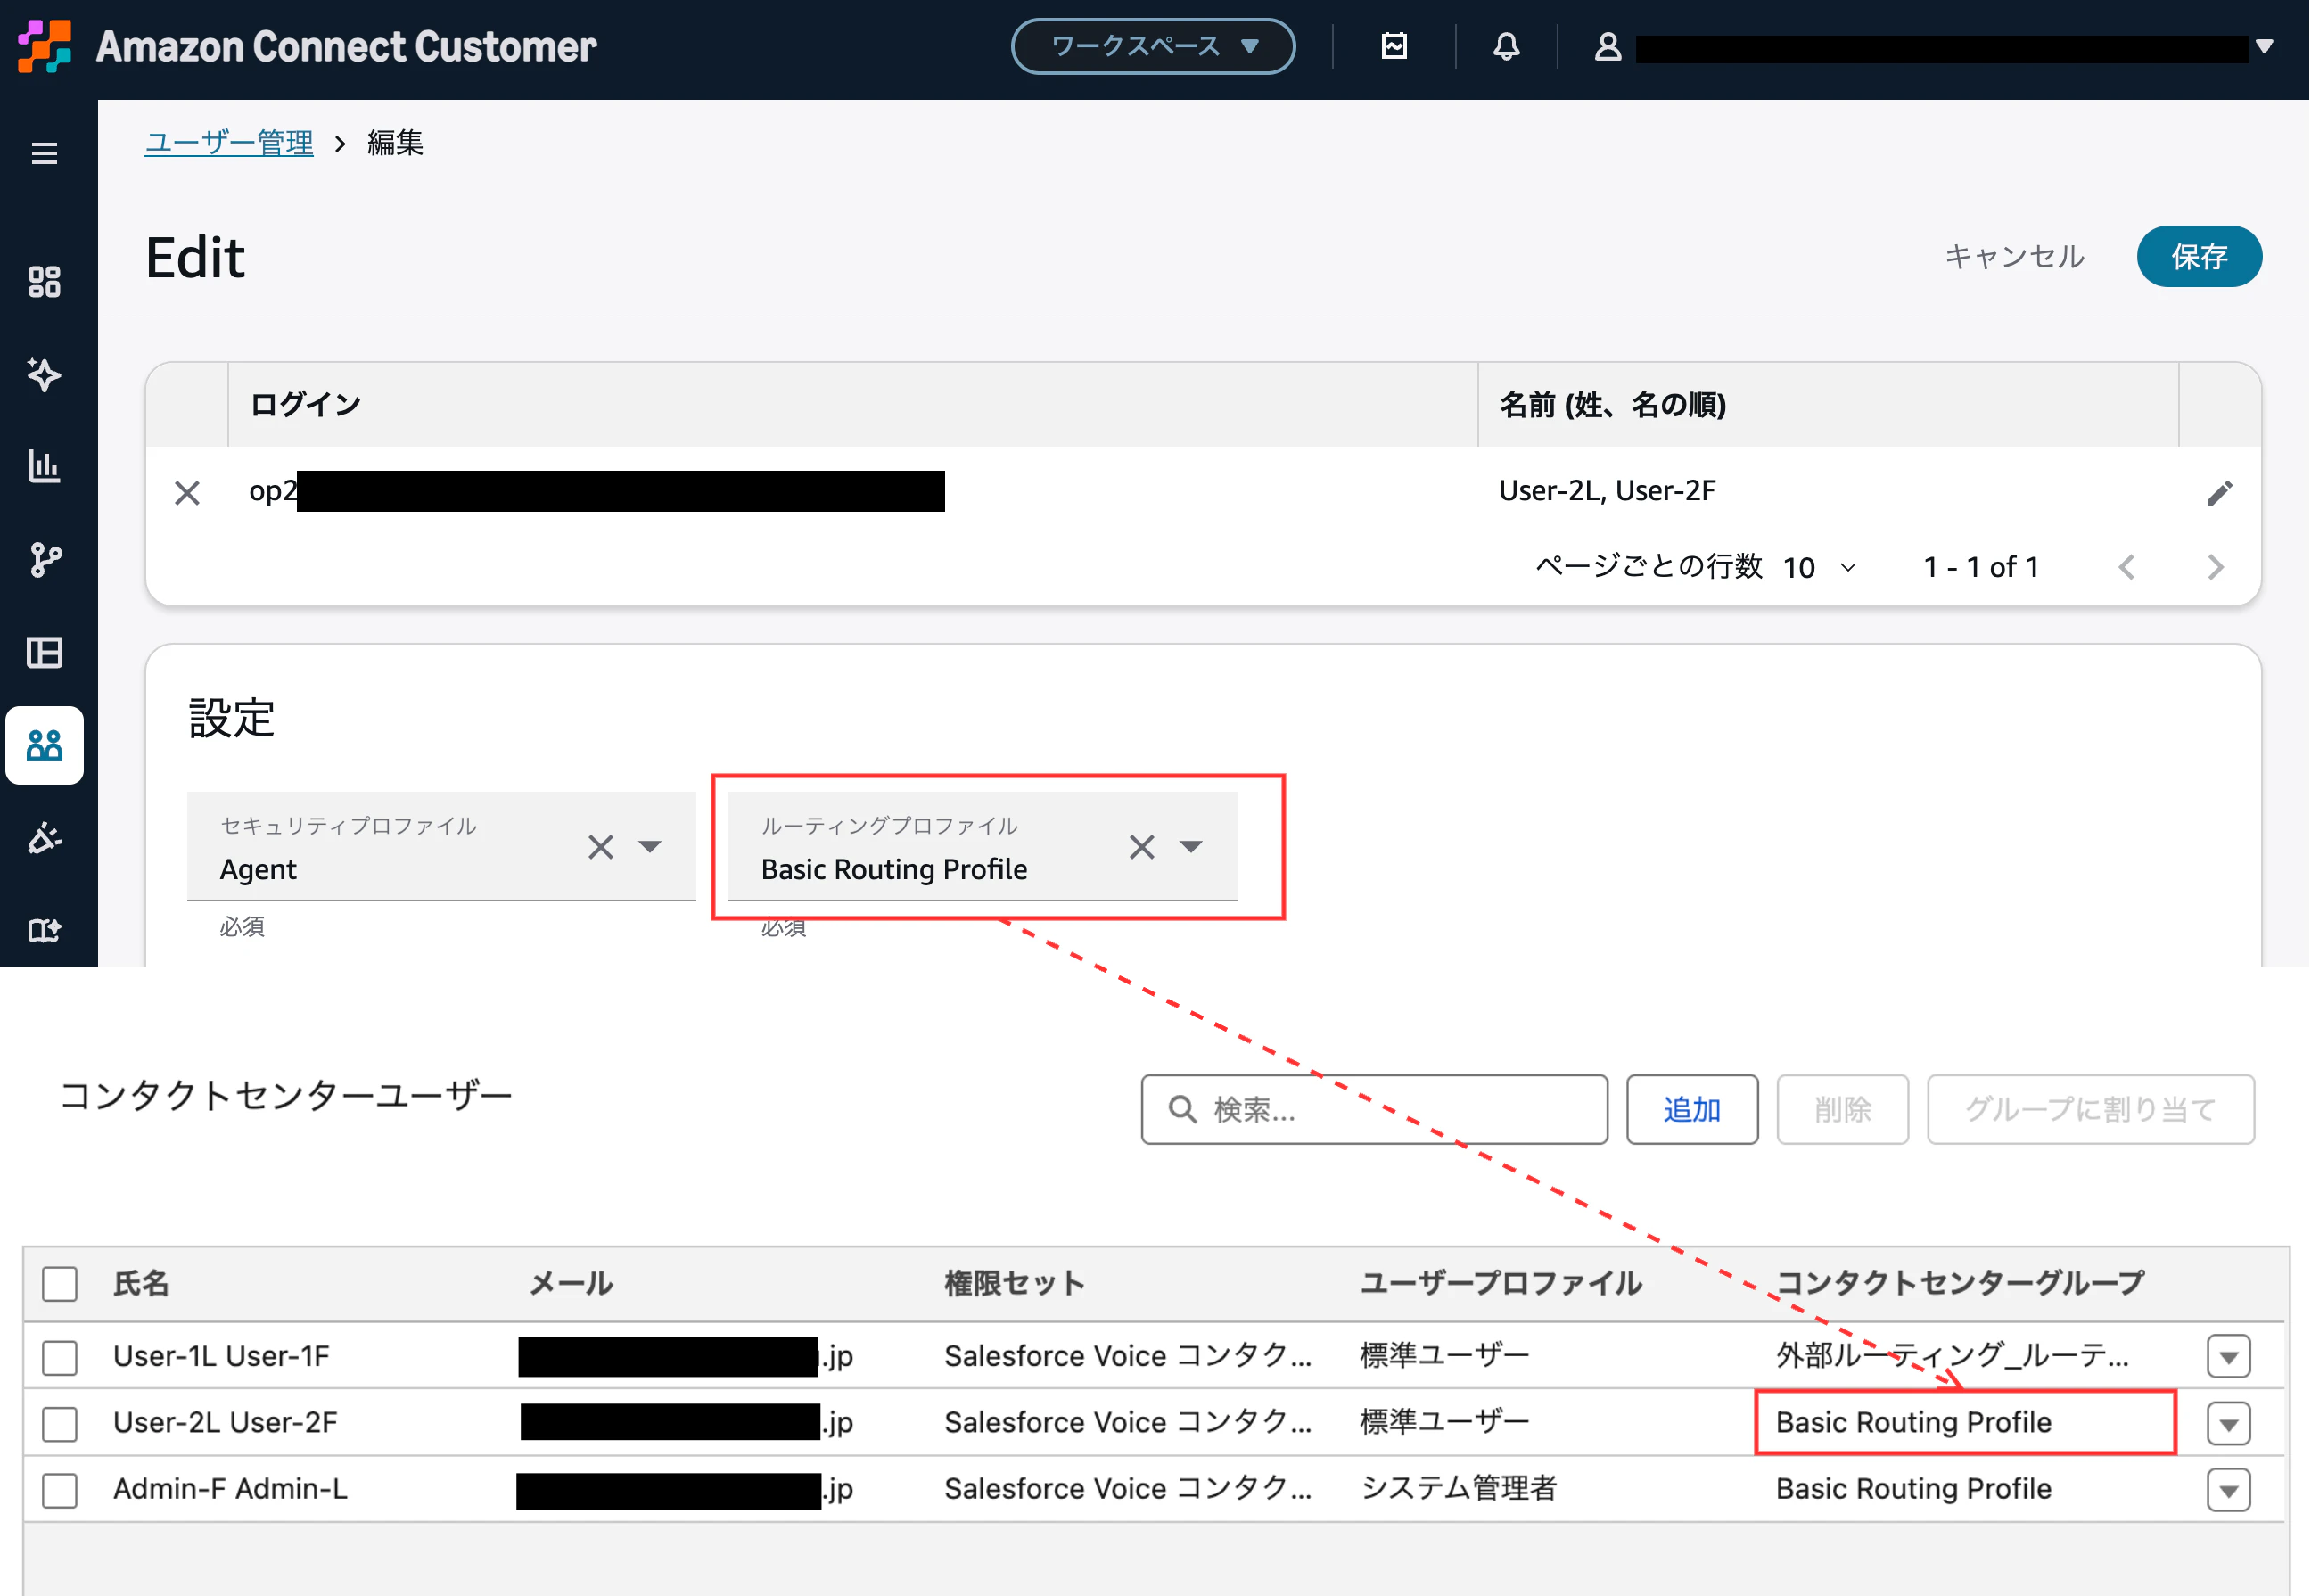Open the hamburger navigation menu

click(x=44, y=153)
